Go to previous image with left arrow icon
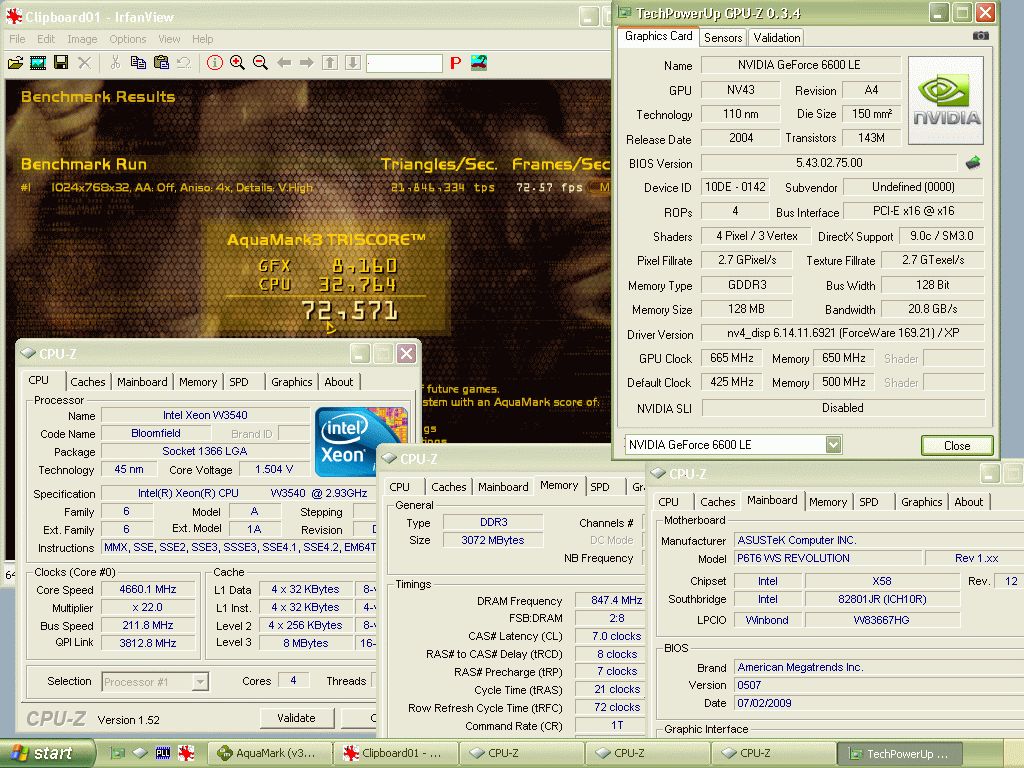This screenshot has height=768, width=1024. click(x=283, y=63)
